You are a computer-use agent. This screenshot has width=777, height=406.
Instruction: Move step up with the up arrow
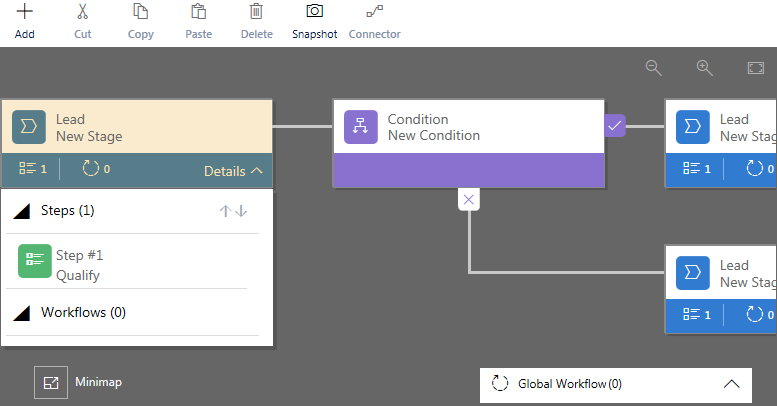pos(225,211)
